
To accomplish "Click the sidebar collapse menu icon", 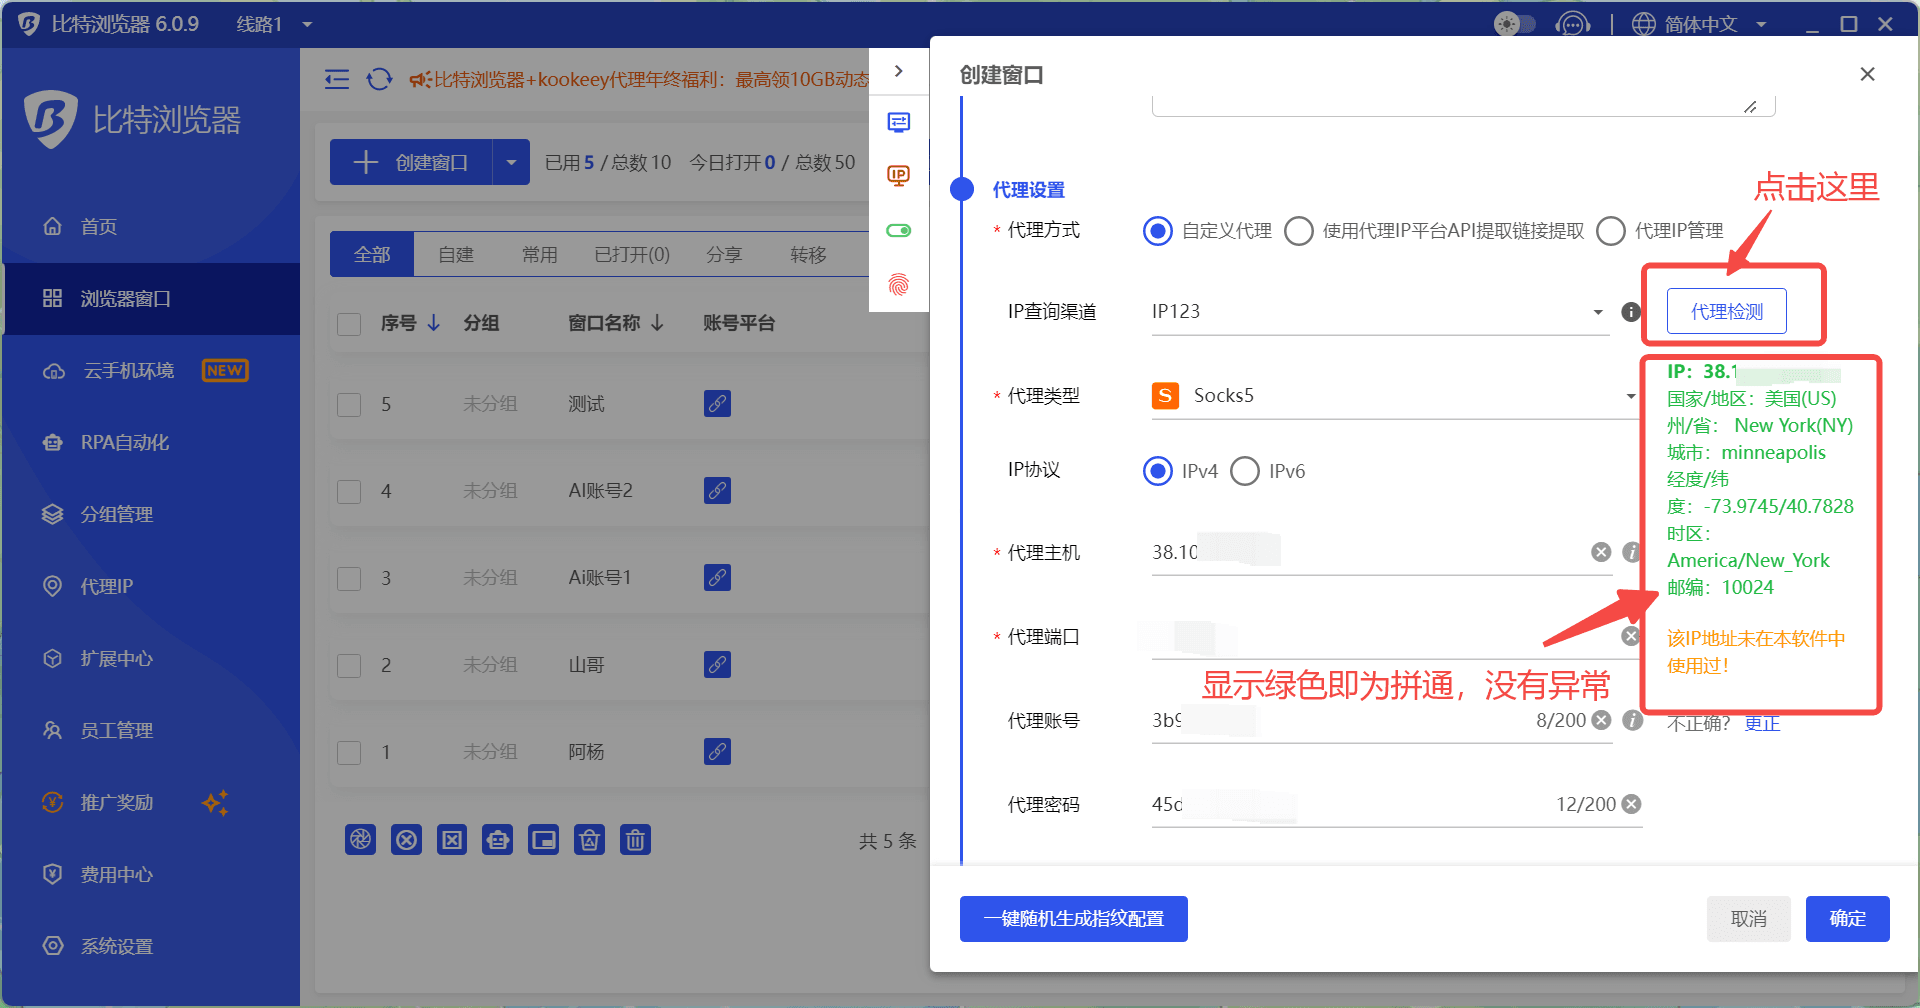I will pyautogui.click(x=337, y=79).
